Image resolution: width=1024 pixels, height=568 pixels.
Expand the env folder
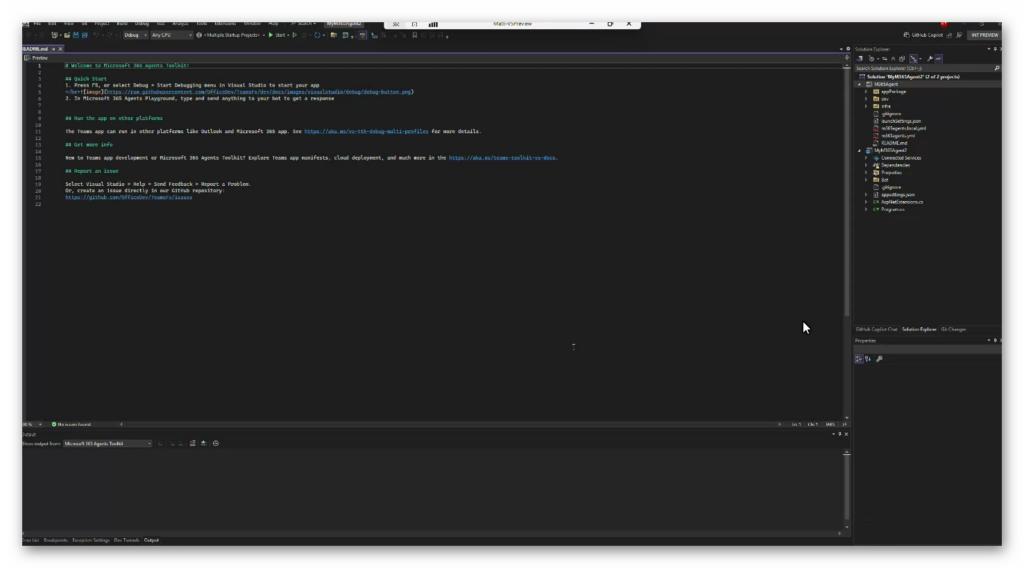point(867,99)
